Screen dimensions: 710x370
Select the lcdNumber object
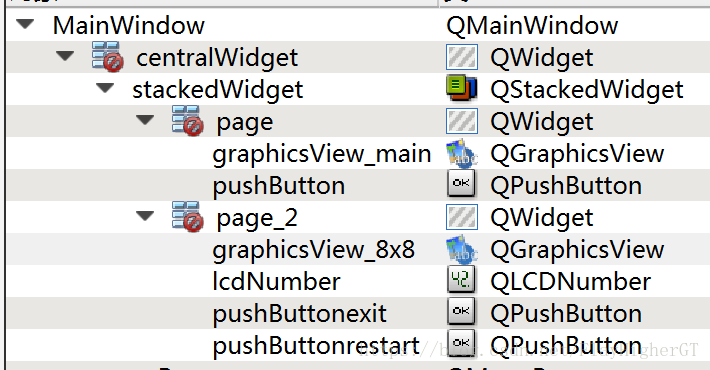click(276, 282)
